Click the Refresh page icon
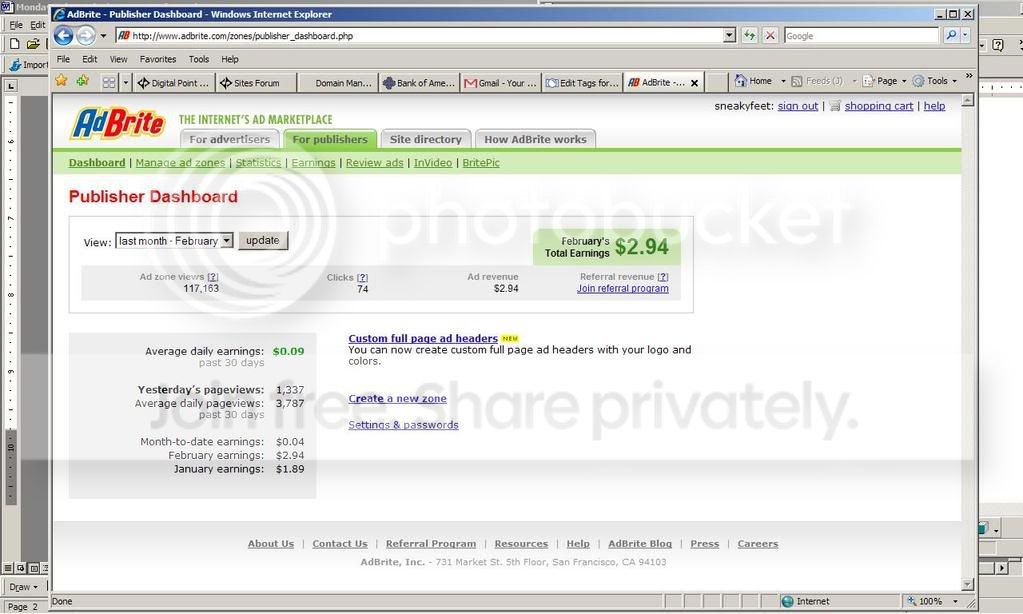The height and width of the screenshot is (614, 1023). click(749, 35)
